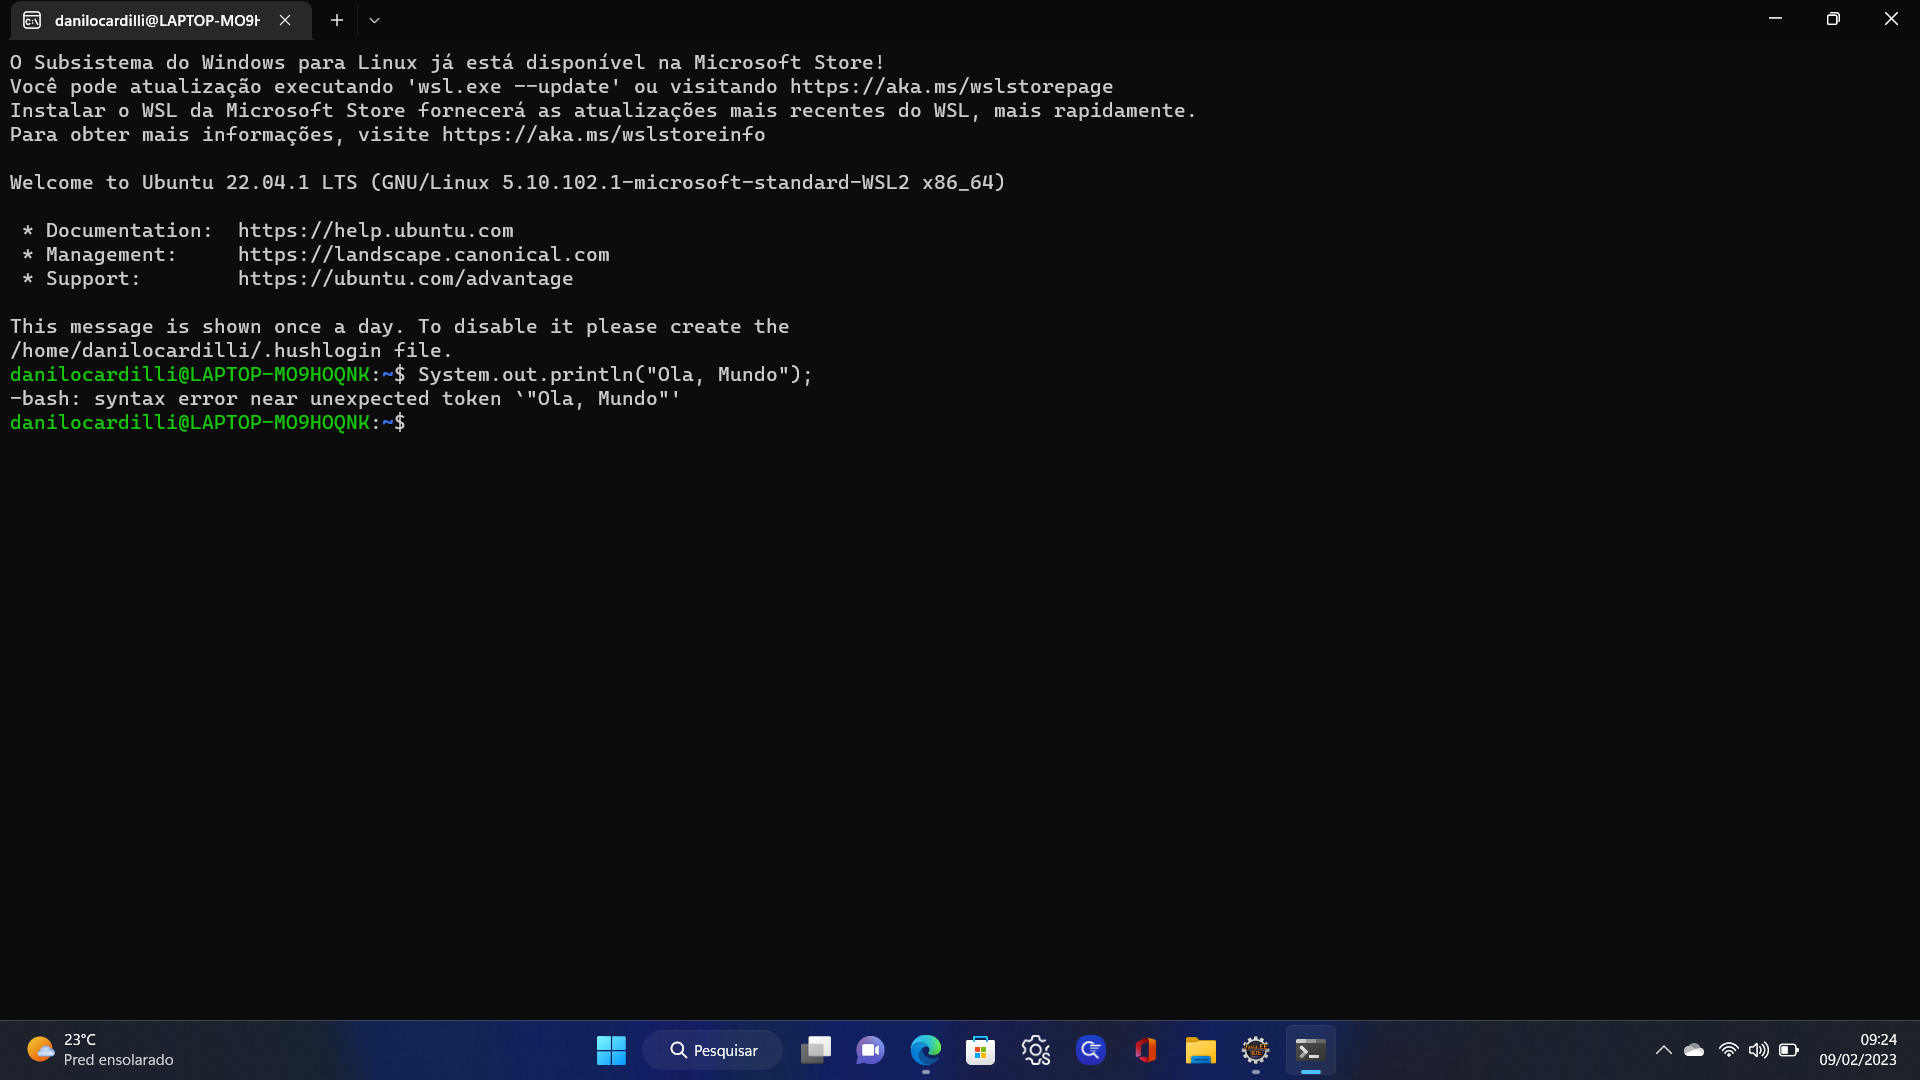Open Microsoft Store from the taskbar
The image size is (1920, 1080).
[x=981, y=1050]
